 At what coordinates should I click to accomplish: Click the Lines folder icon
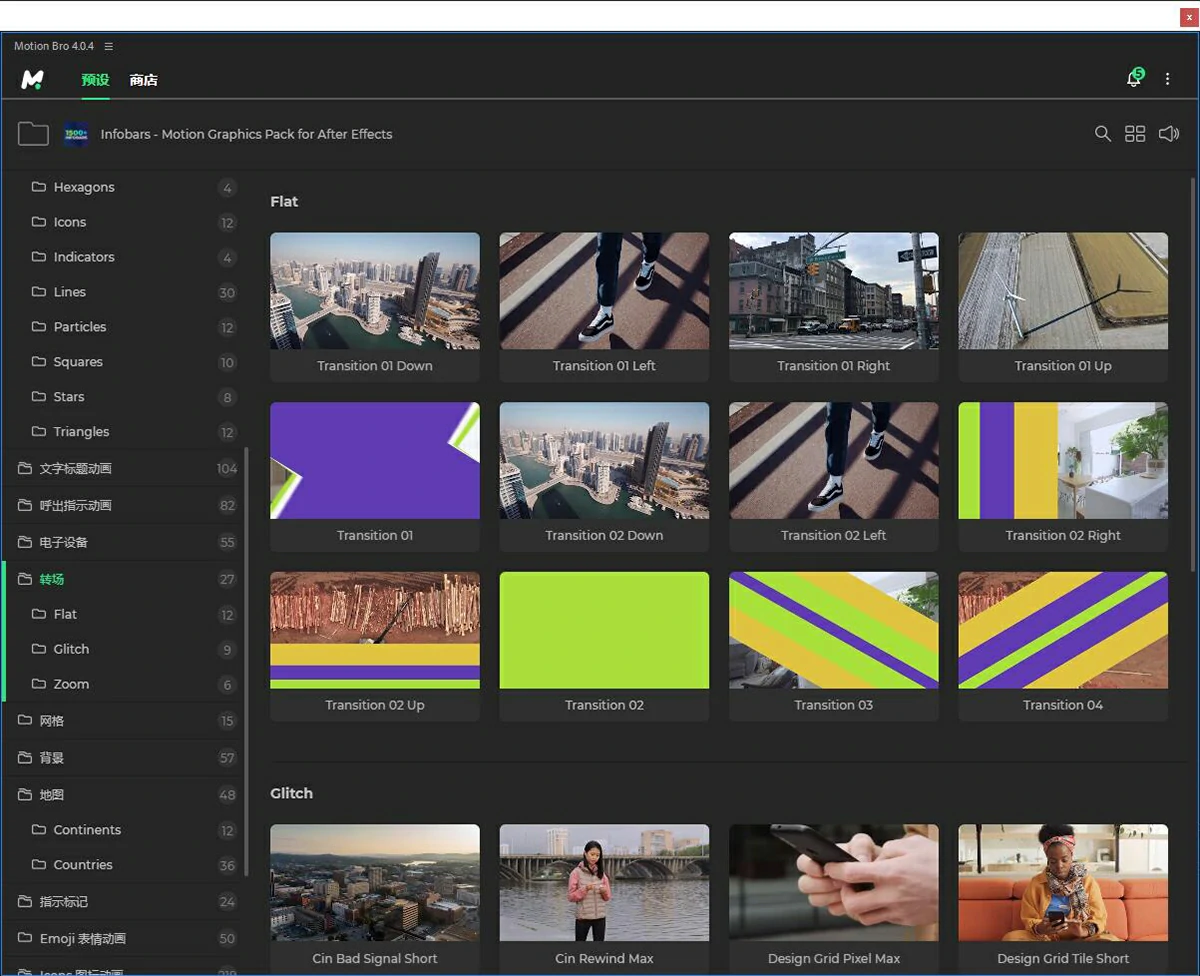[39, 292]
